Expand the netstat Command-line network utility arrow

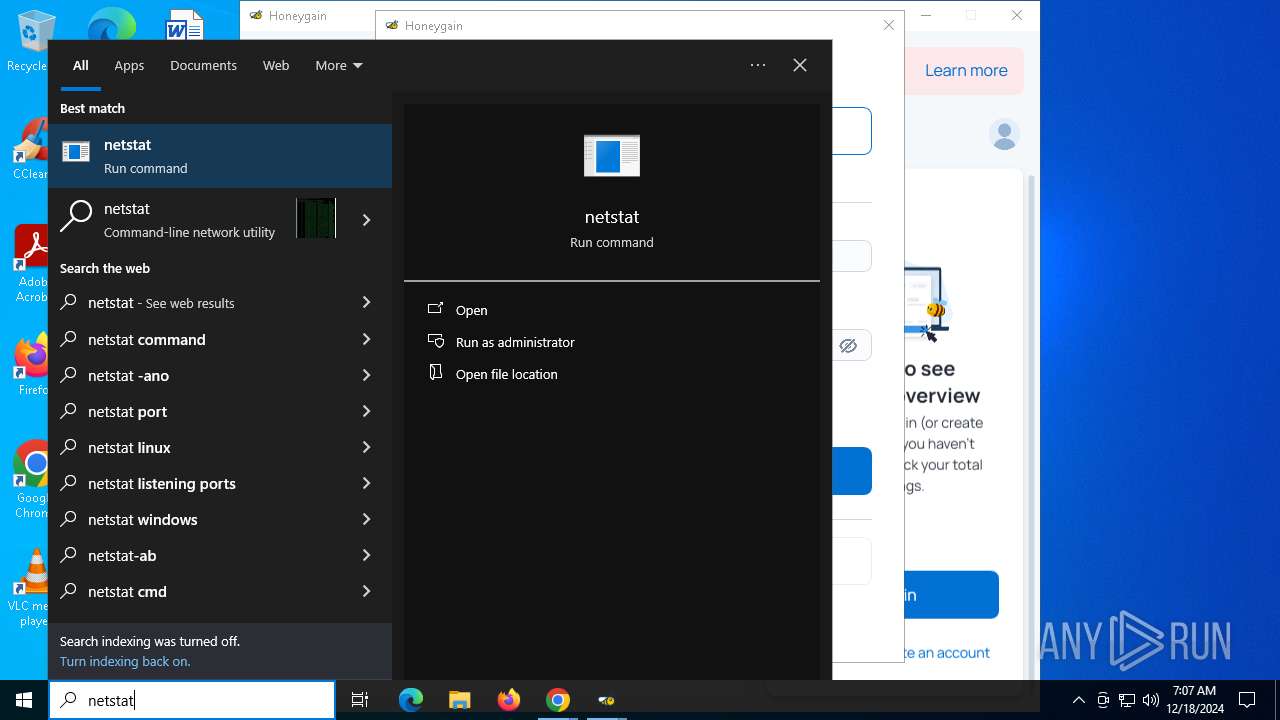point(367,220)
